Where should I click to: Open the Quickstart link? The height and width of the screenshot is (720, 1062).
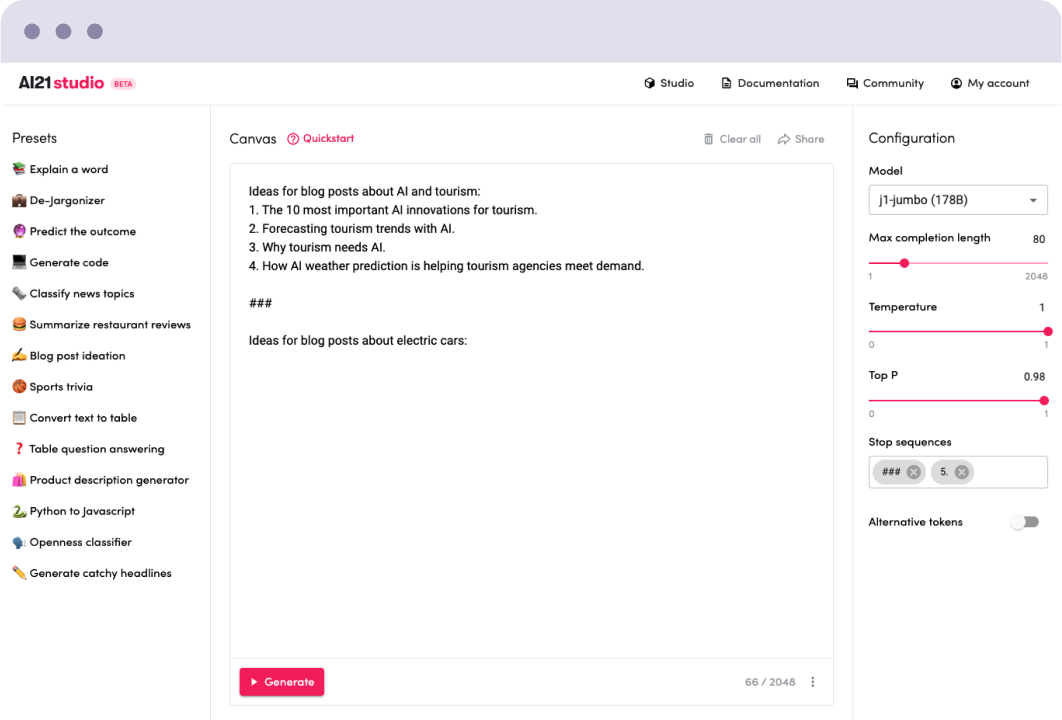click(x=321, y=139)
